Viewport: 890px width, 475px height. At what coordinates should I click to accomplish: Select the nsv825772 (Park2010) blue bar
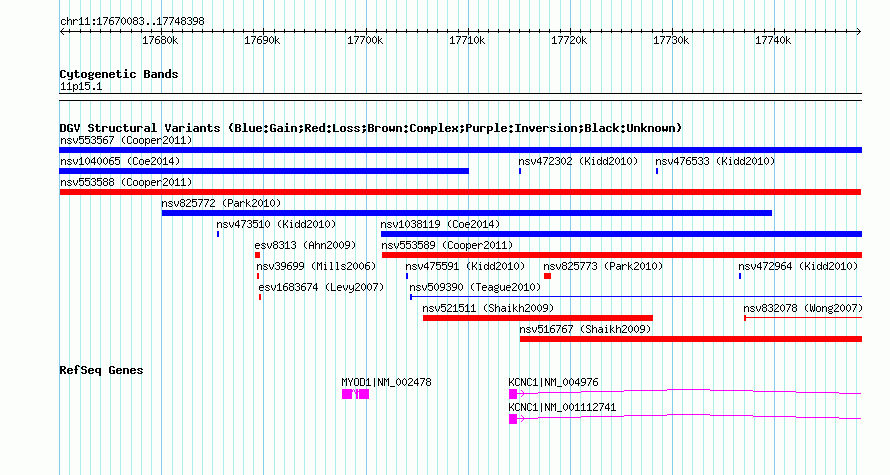tap(467, 213)
